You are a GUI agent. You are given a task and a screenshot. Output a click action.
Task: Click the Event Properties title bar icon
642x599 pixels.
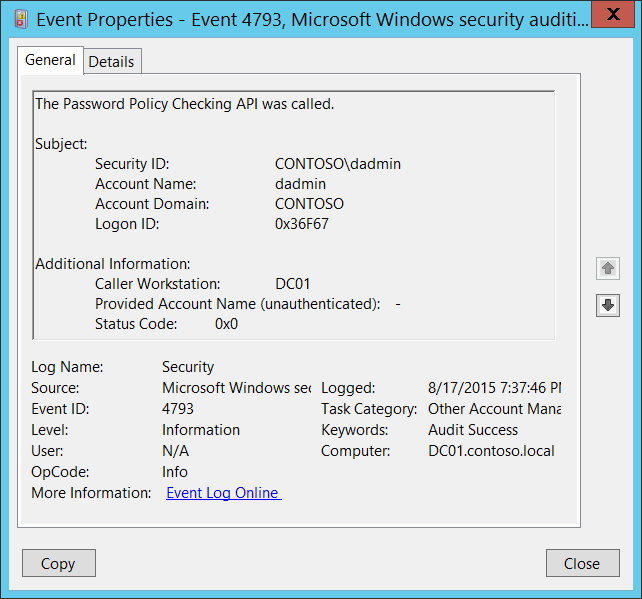coord(19,17)
